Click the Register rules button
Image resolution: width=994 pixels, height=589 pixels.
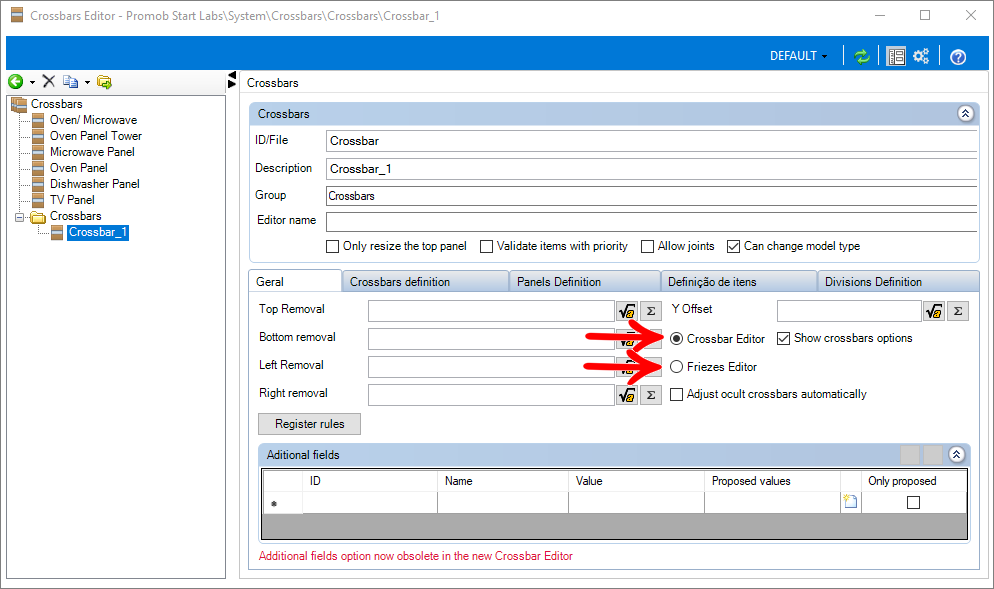pos(309,424)
